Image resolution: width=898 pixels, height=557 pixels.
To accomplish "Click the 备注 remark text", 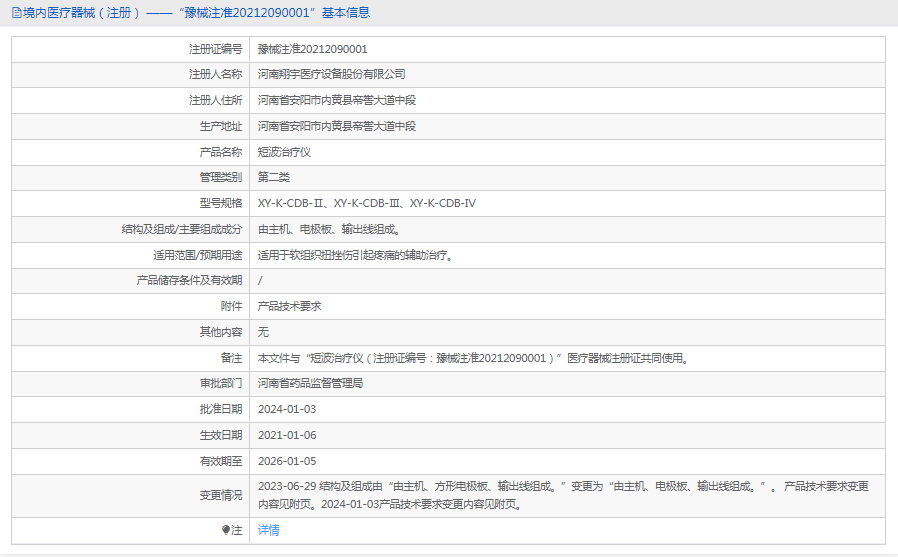I will coord(472,358).
